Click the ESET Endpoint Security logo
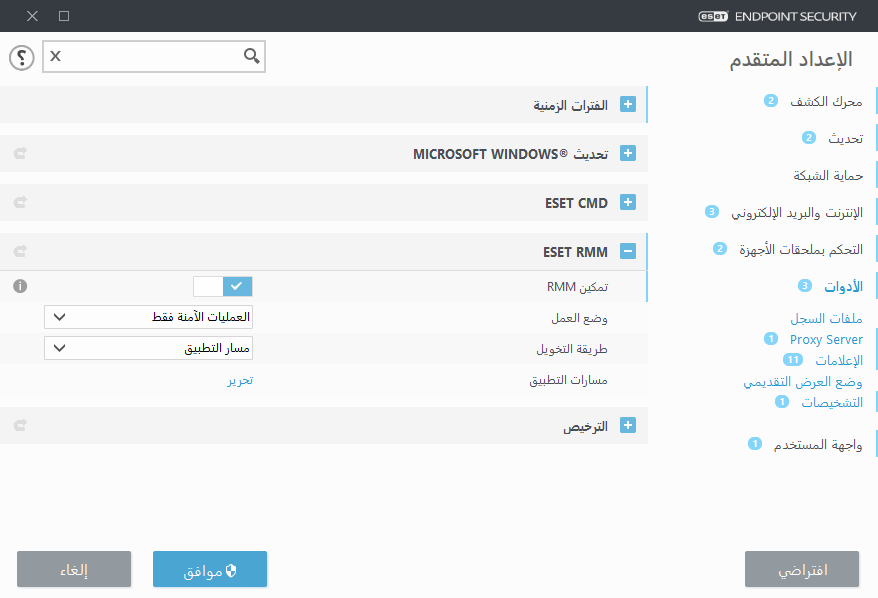Screen dimensions: 878x598 pos(777,16)
